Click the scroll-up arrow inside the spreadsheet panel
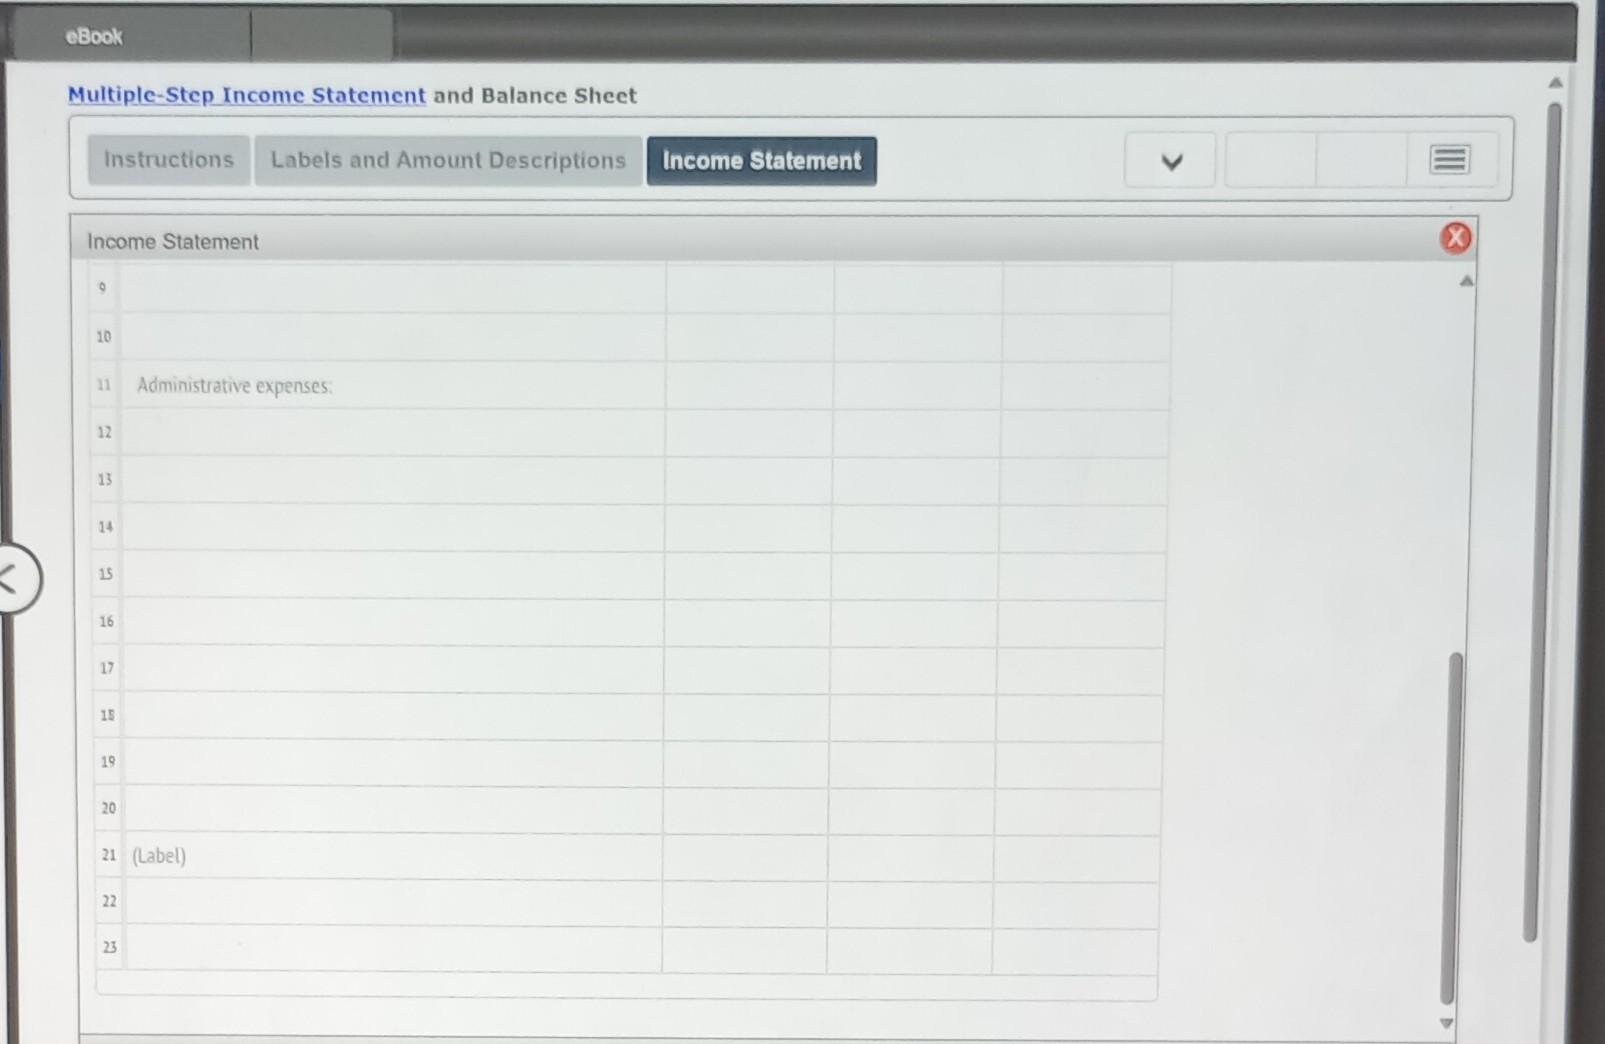The image size is (1605, 1044). (x=1465, y=281)
